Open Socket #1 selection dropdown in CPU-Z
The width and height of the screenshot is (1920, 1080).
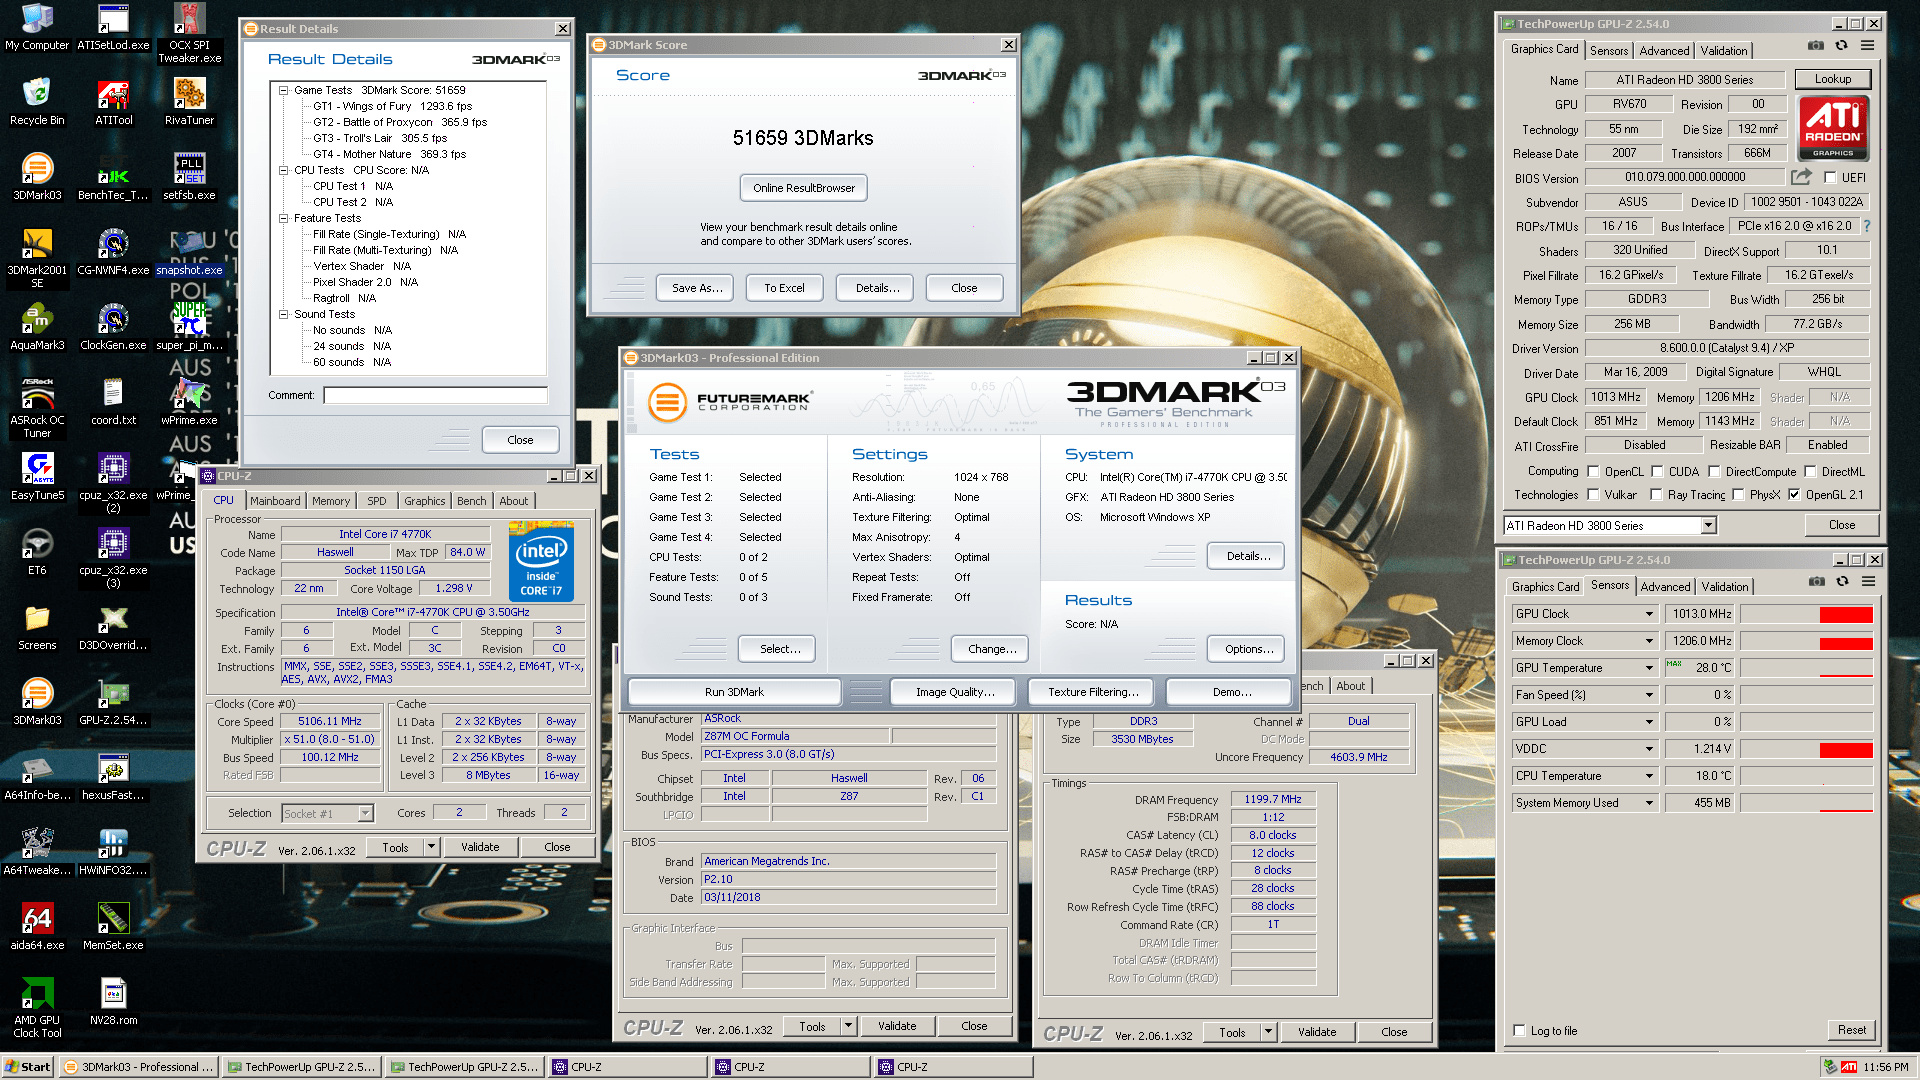click(366, 814)
